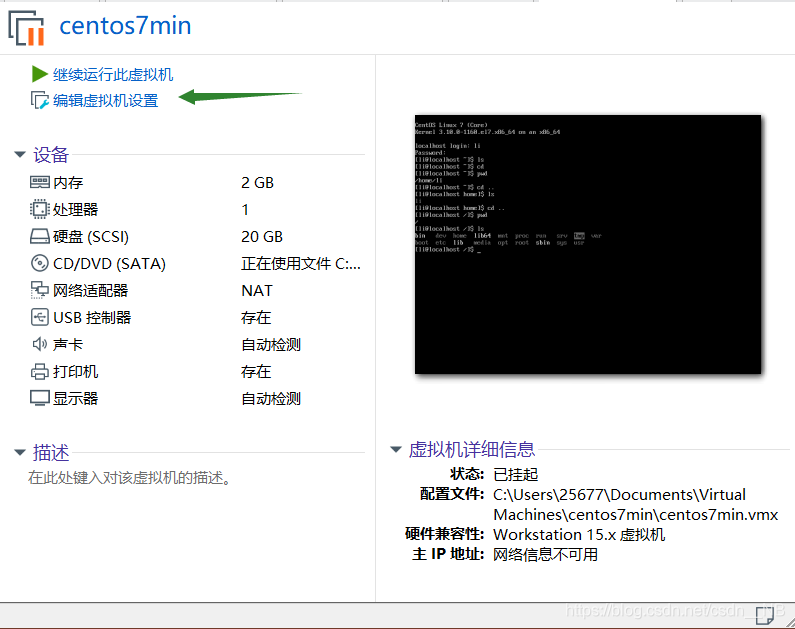The image size is (795, 629).
Task: Click 自动检测 value for 声卡
Action: (271, 345)
